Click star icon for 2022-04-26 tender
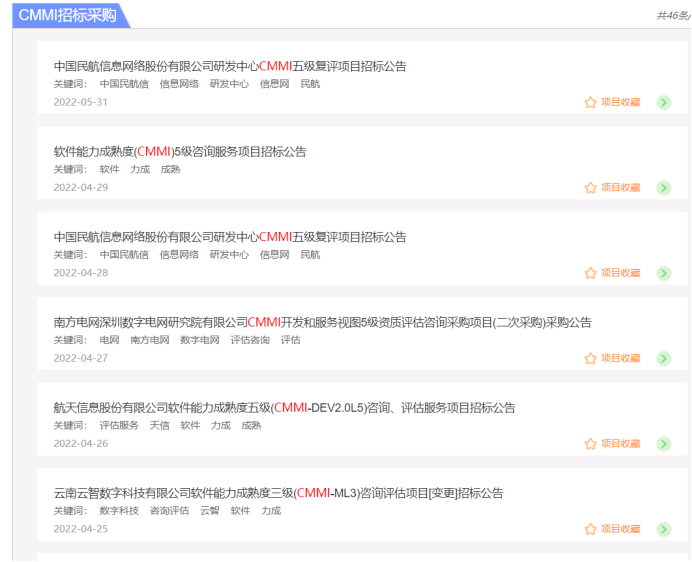The height and width of the screenshot is (562, 692). tap(590, 444)
